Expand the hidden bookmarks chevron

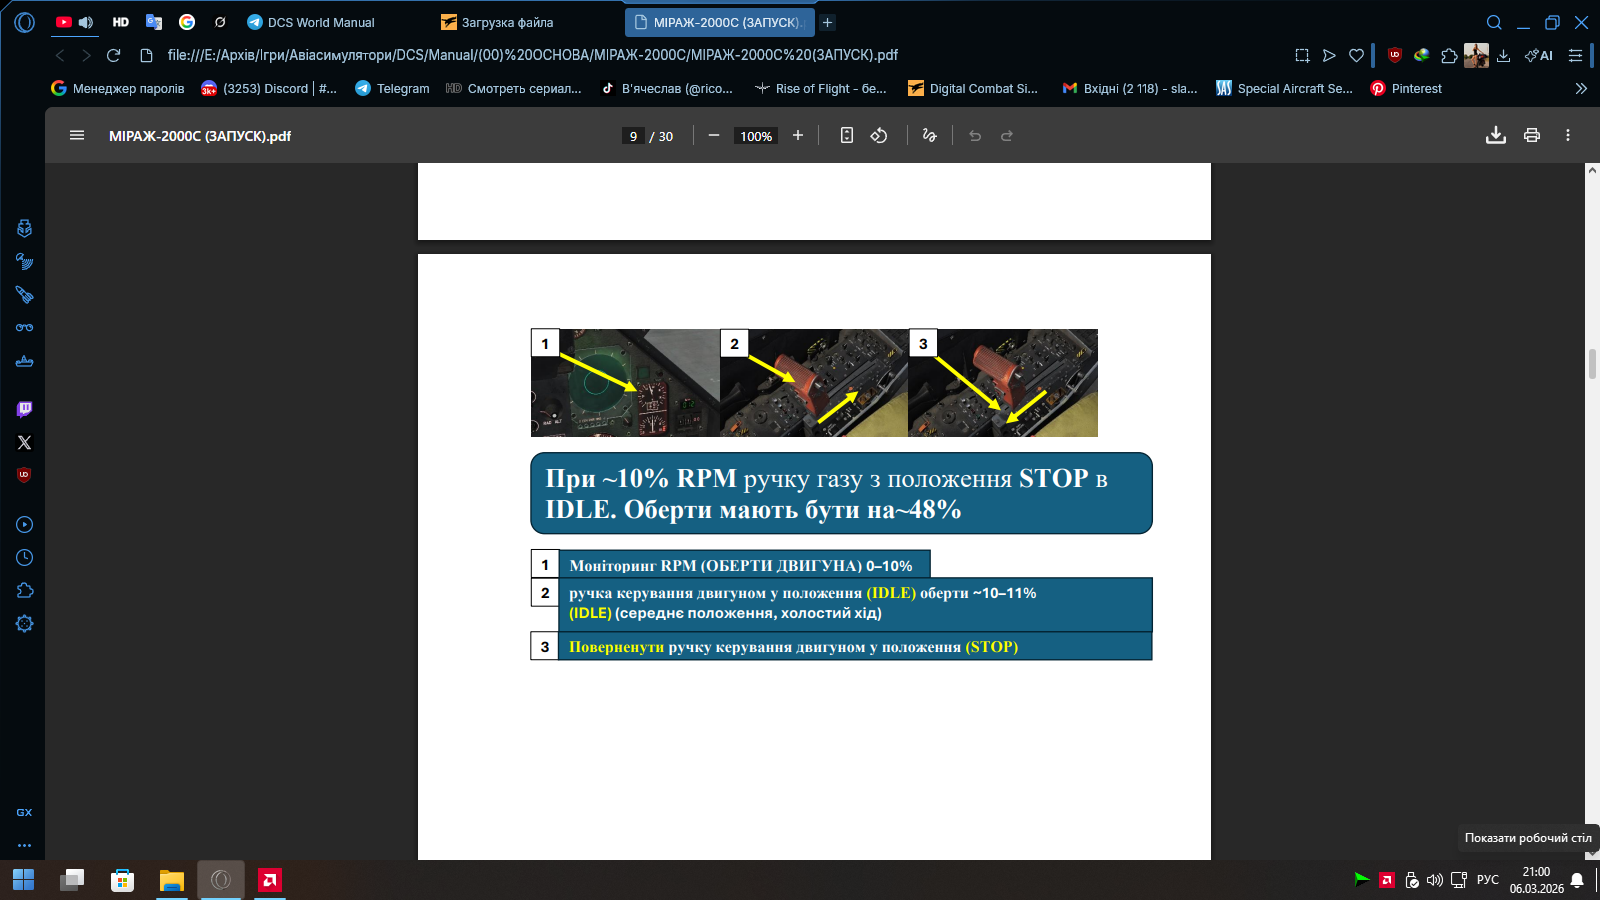1581,88
